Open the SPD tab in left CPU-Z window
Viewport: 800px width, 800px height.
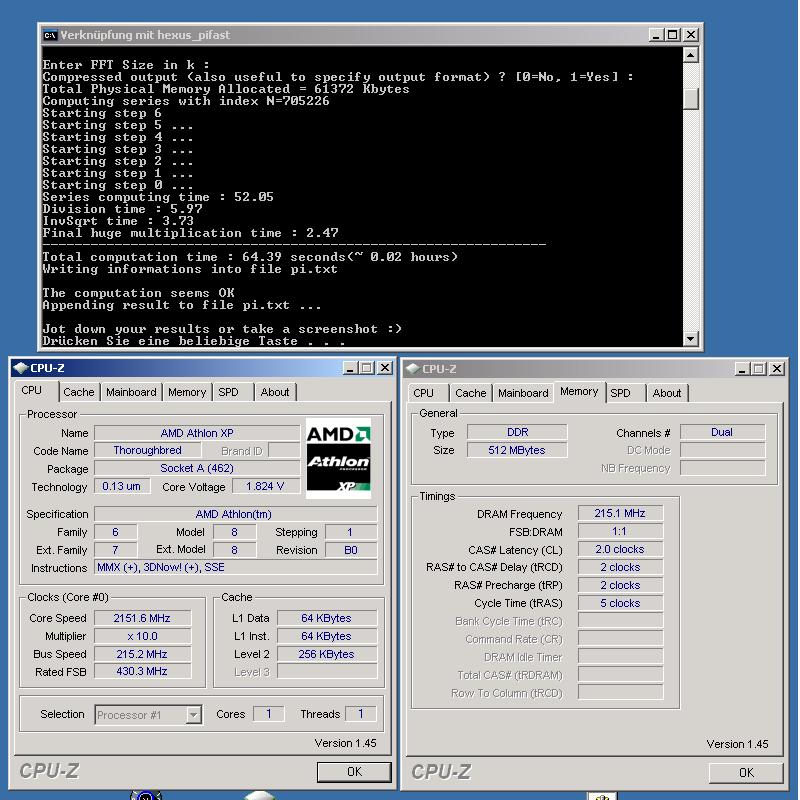click(229, 392)
